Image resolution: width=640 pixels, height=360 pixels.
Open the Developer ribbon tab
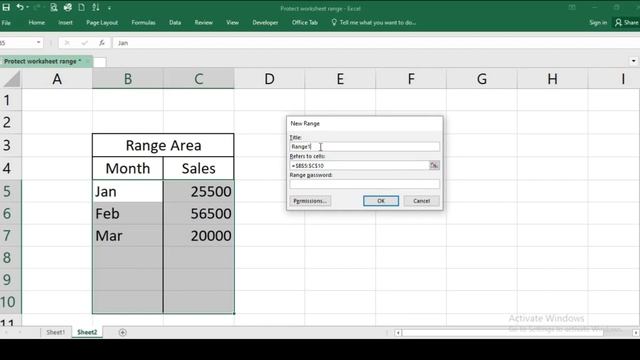pos(265,23)
